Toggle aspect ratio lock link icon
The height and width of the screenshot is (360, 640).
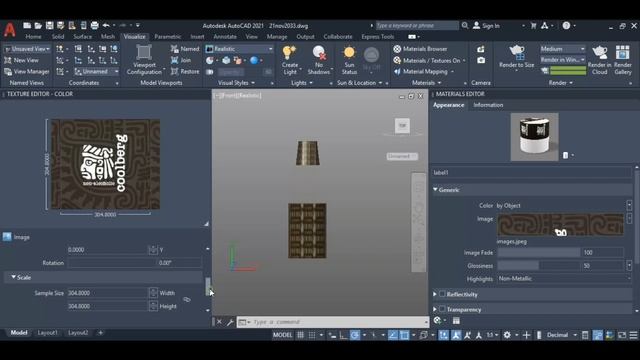[187, 300]
